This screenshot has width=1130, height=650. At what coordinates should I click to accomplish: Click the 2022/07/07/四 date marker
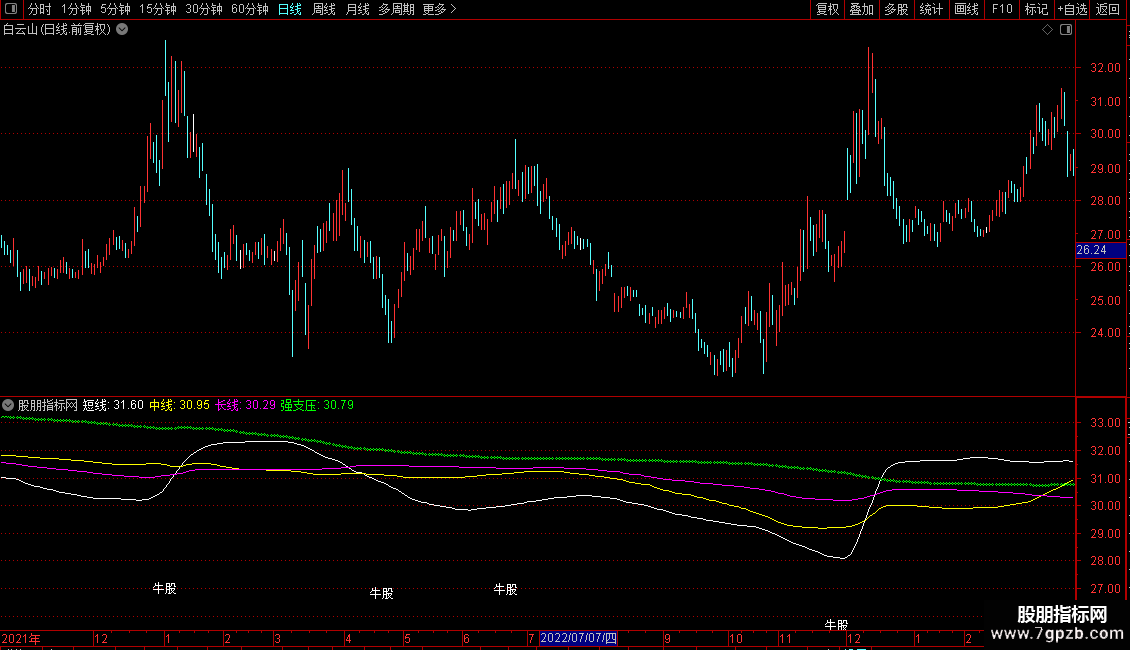click(578, 638)
